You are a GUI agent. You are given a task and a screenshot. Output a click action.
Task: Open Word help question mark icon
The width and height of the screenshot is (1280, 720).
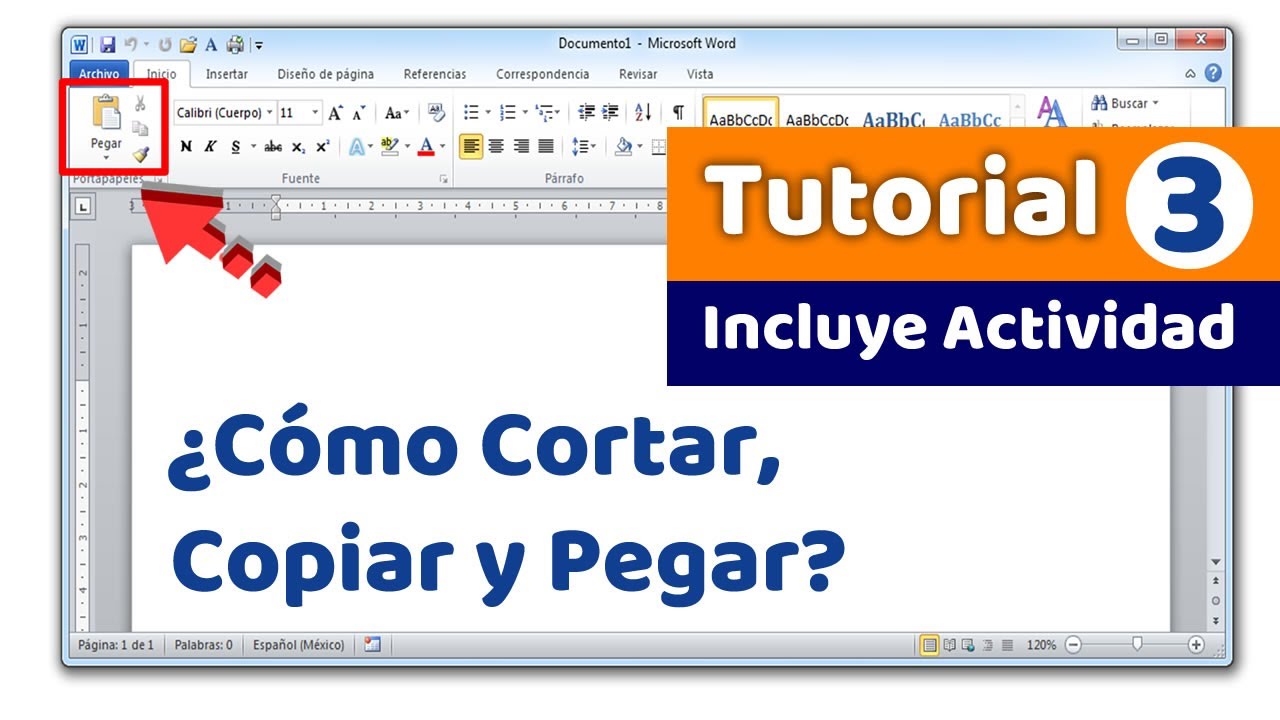pyautogui.click(x=1213, y=73)
